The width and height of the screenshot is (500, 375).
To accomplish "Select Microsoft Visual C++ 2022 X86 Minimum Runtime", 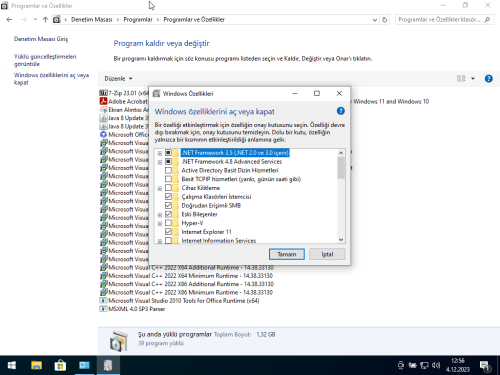I will (x=187, y=292).
